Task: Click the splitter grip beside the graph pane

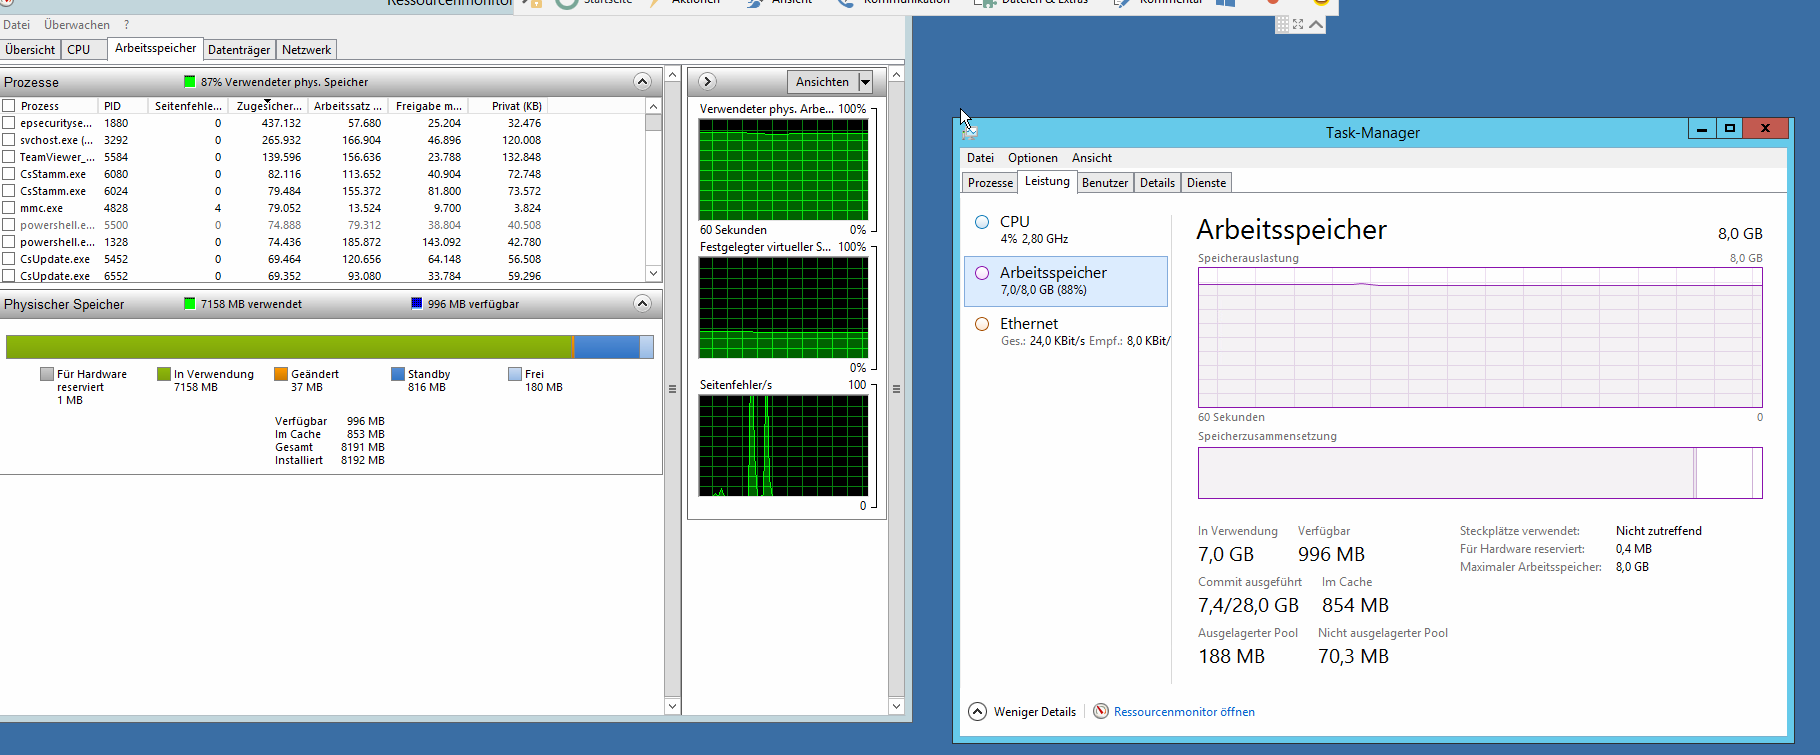Action: click(x=672, y=389)
